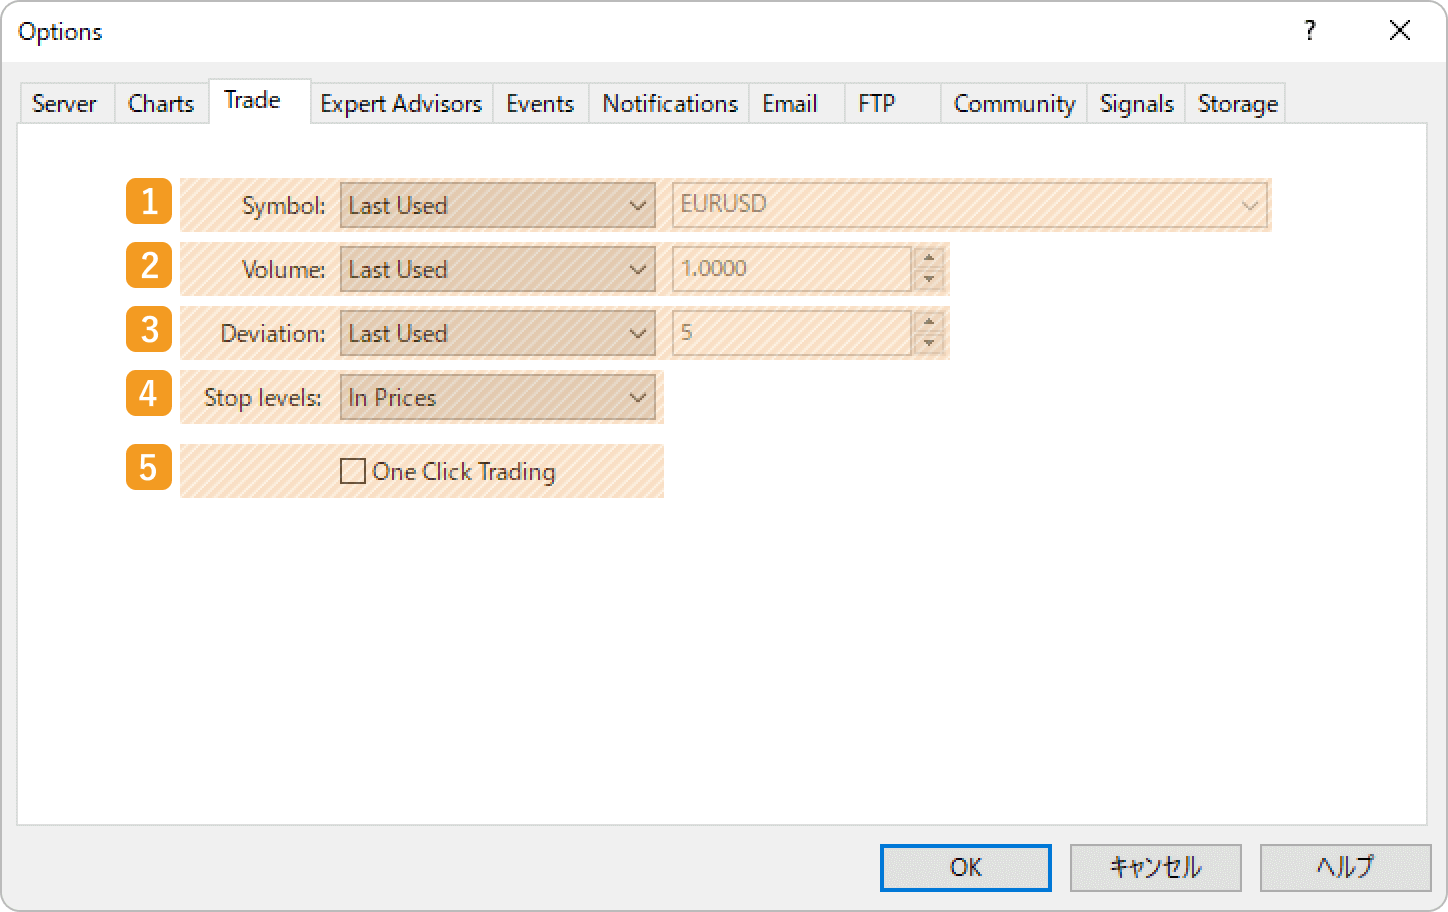Click the question mark help icon in title bar
The width and height of the screenshot is (1448, 912).
click(1309, 31)
